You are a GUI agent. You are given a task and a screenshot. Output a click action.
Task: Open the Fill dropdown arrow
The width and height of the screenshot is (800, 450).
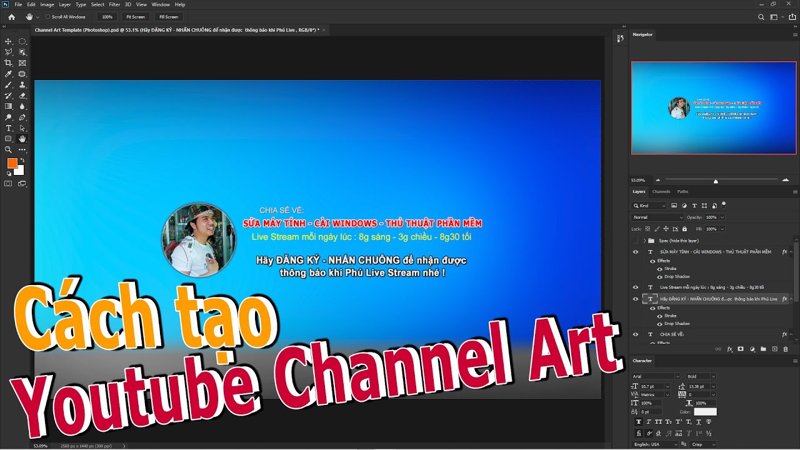tap(722, 229)
